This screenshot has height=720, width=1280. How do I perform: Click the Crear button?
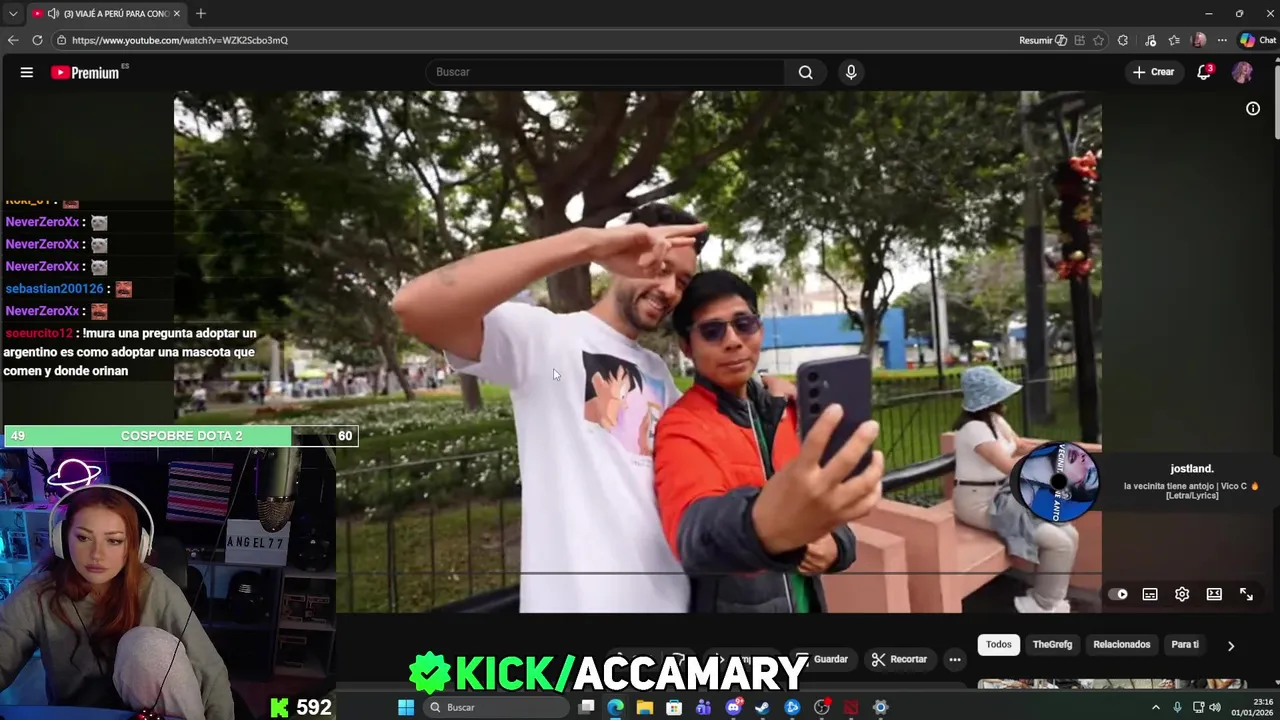click(1153, 72)
